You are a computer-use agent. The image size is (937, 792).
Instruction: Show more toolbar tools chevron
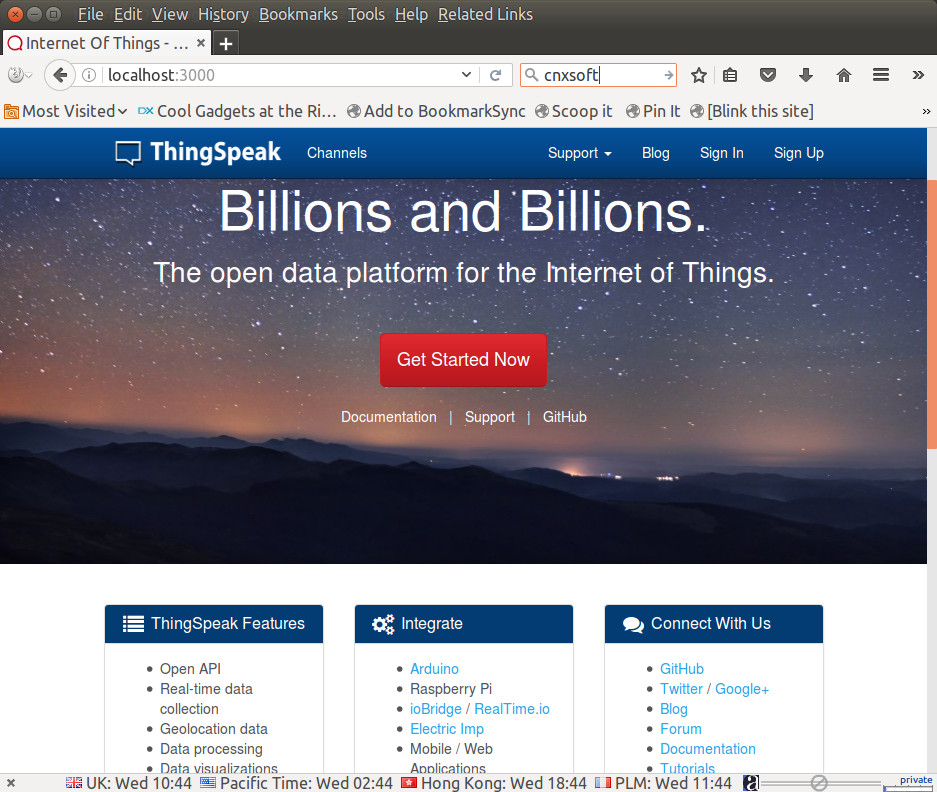coord(918,75)
